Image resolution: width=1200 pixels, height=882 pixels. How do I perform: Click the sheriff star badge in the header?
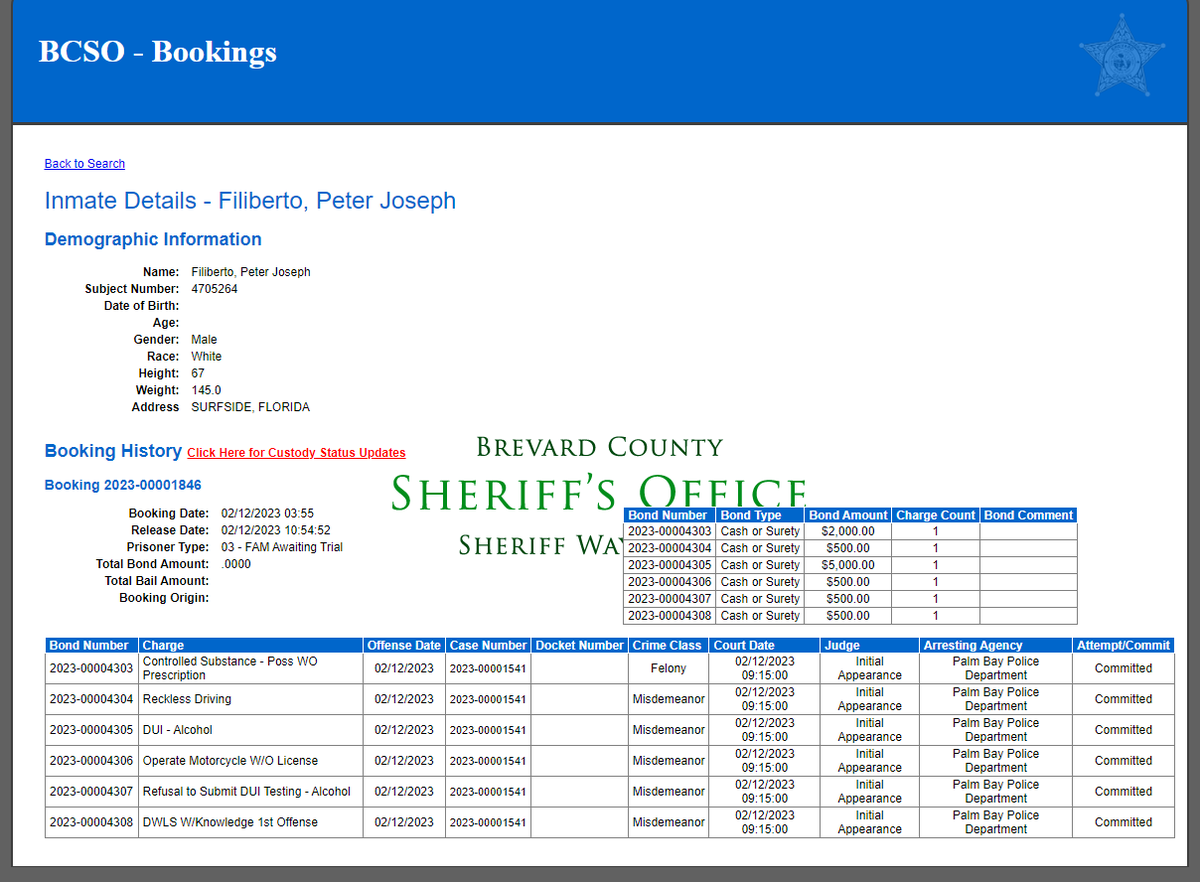click(x=1122, y=55)
